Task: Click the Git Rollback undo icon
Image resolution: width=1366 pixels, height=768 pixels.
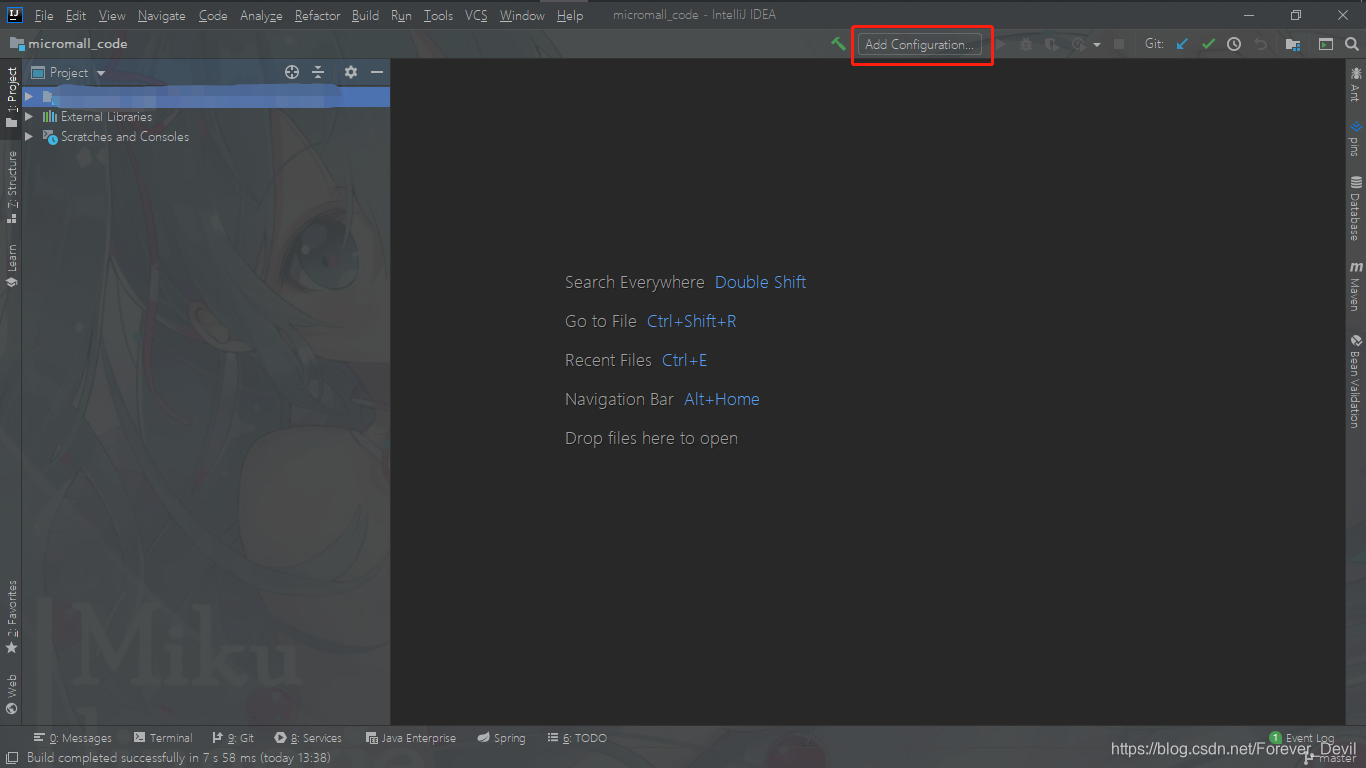Action: [x=1260, y=44]
